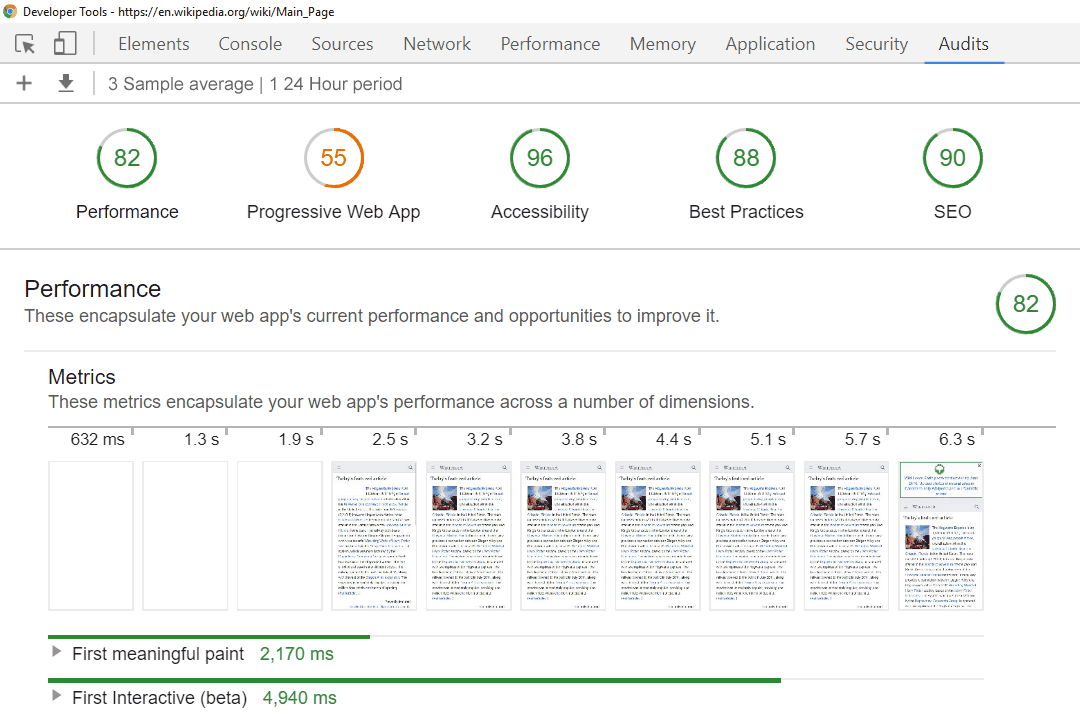Screen dimensions: 1080x715
Task: Open the Network tab
Action: coord(437,44)
